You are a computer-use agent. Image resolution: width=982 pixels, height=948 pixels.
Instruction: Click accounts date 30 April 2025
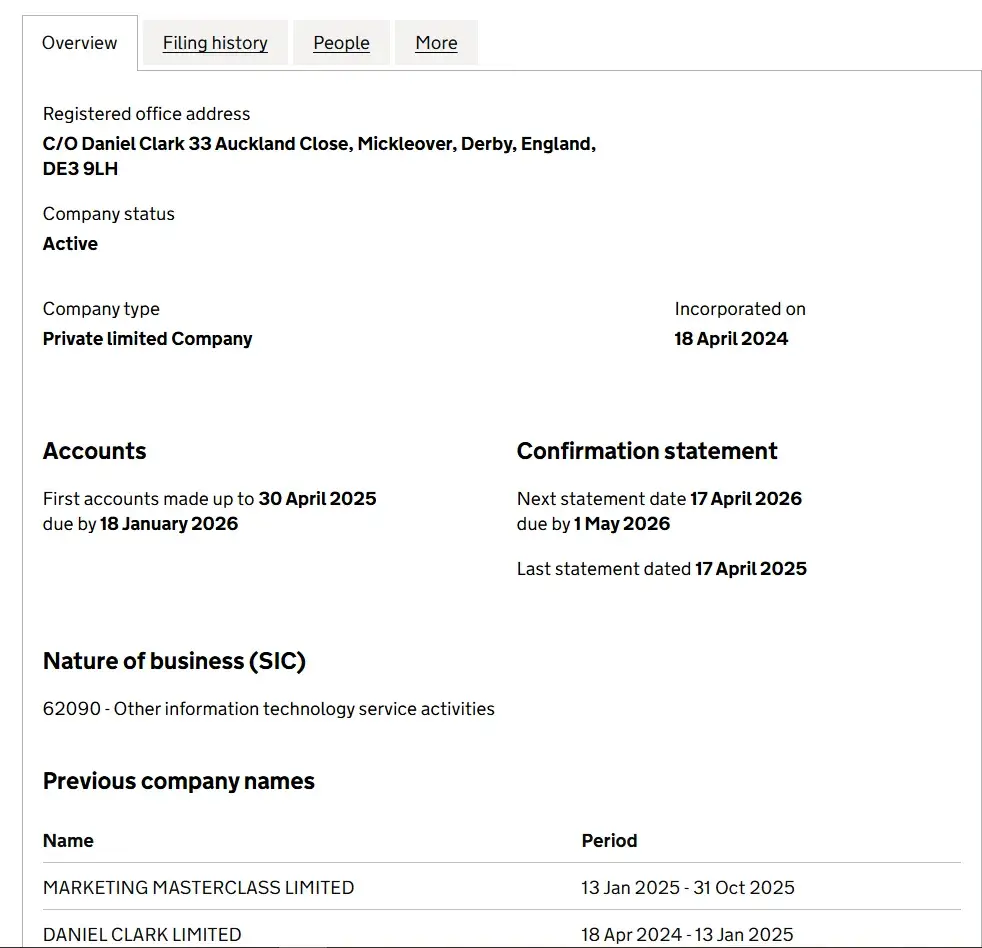(x=318, y=498)
